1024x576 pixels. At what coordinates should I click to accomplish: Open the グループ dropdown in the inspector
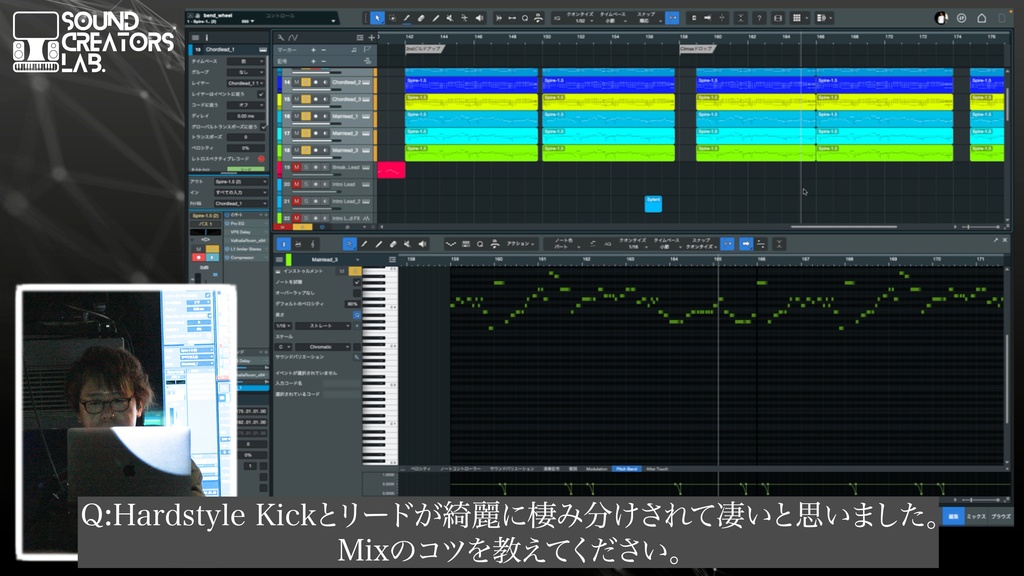pos(246,71)
